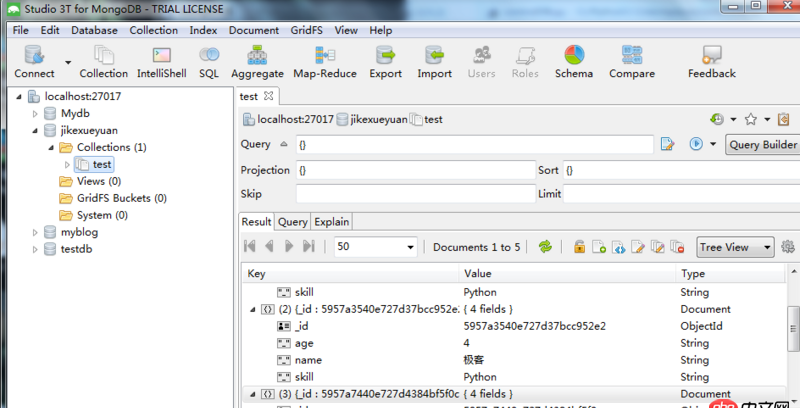The width and height of the screenshot is (800, 408).
Task: Click the Limit input field
Action: point(681,194)
